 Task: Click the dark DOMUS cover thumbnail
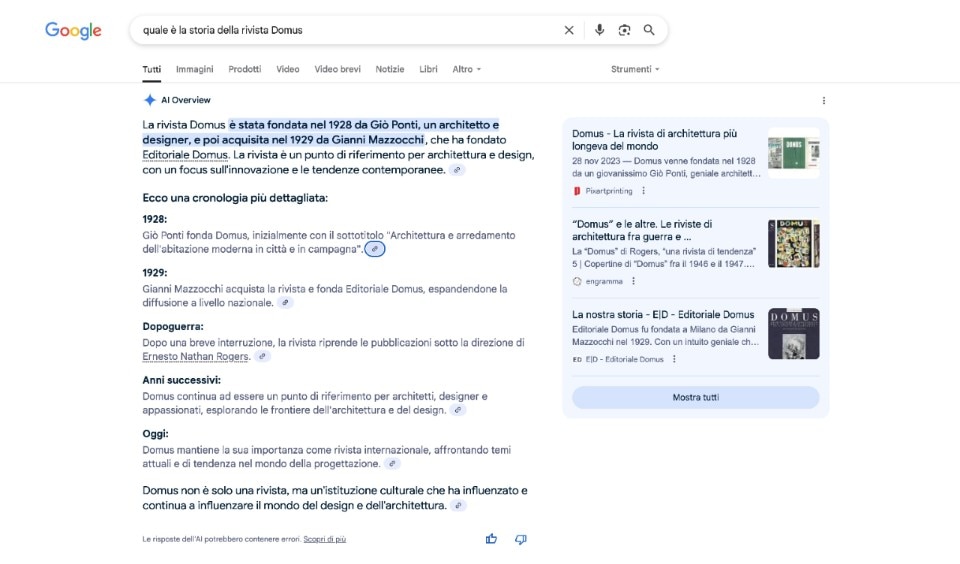click(793, 334)
